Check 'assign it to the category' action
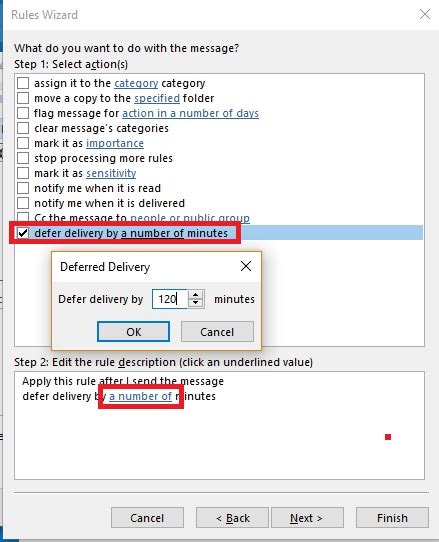439x542 pixels. click(x=23, y=83)
